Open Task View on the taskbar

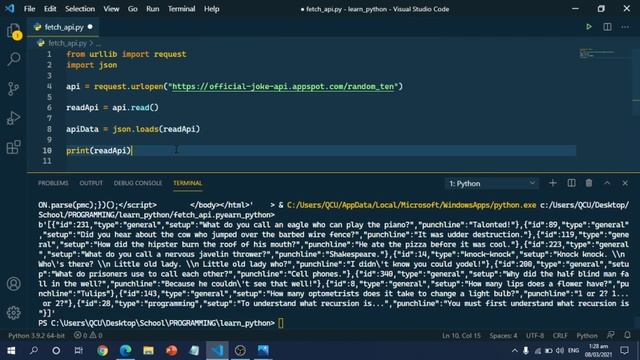(x=78, y=350)
